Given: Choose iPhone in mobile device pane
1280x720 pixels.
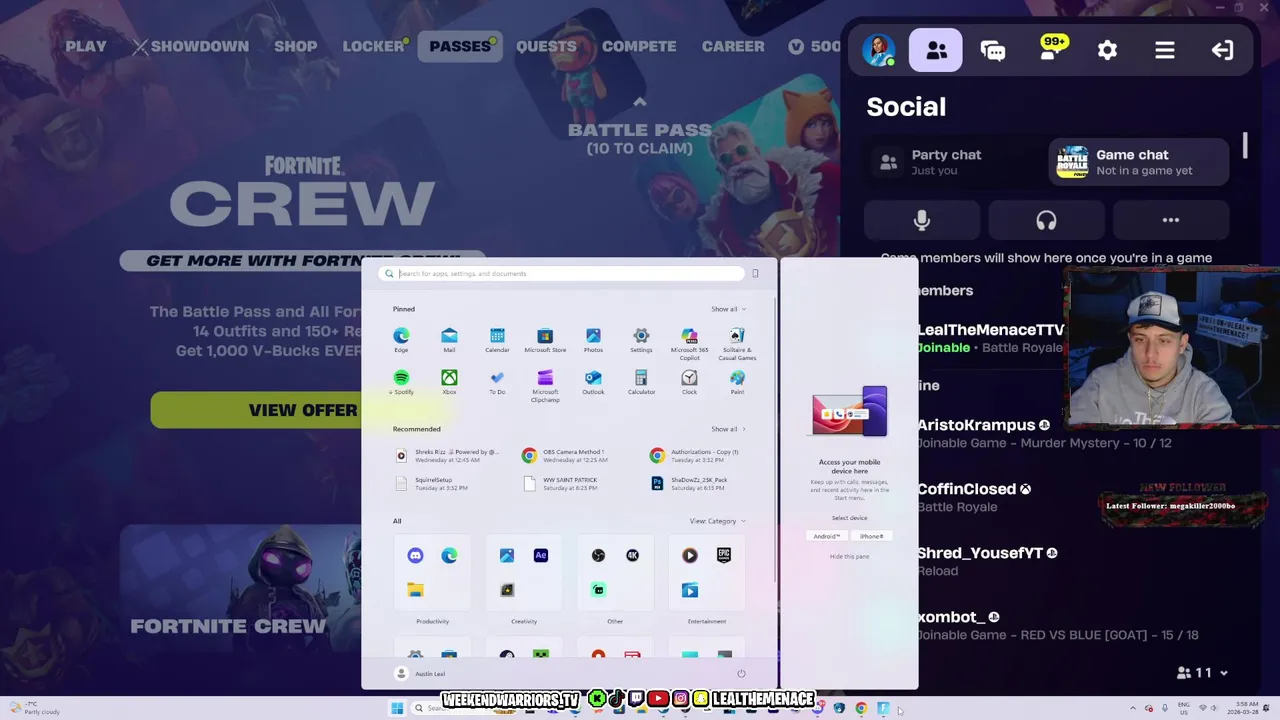Looking at the screenshot, I should (872, 536).
